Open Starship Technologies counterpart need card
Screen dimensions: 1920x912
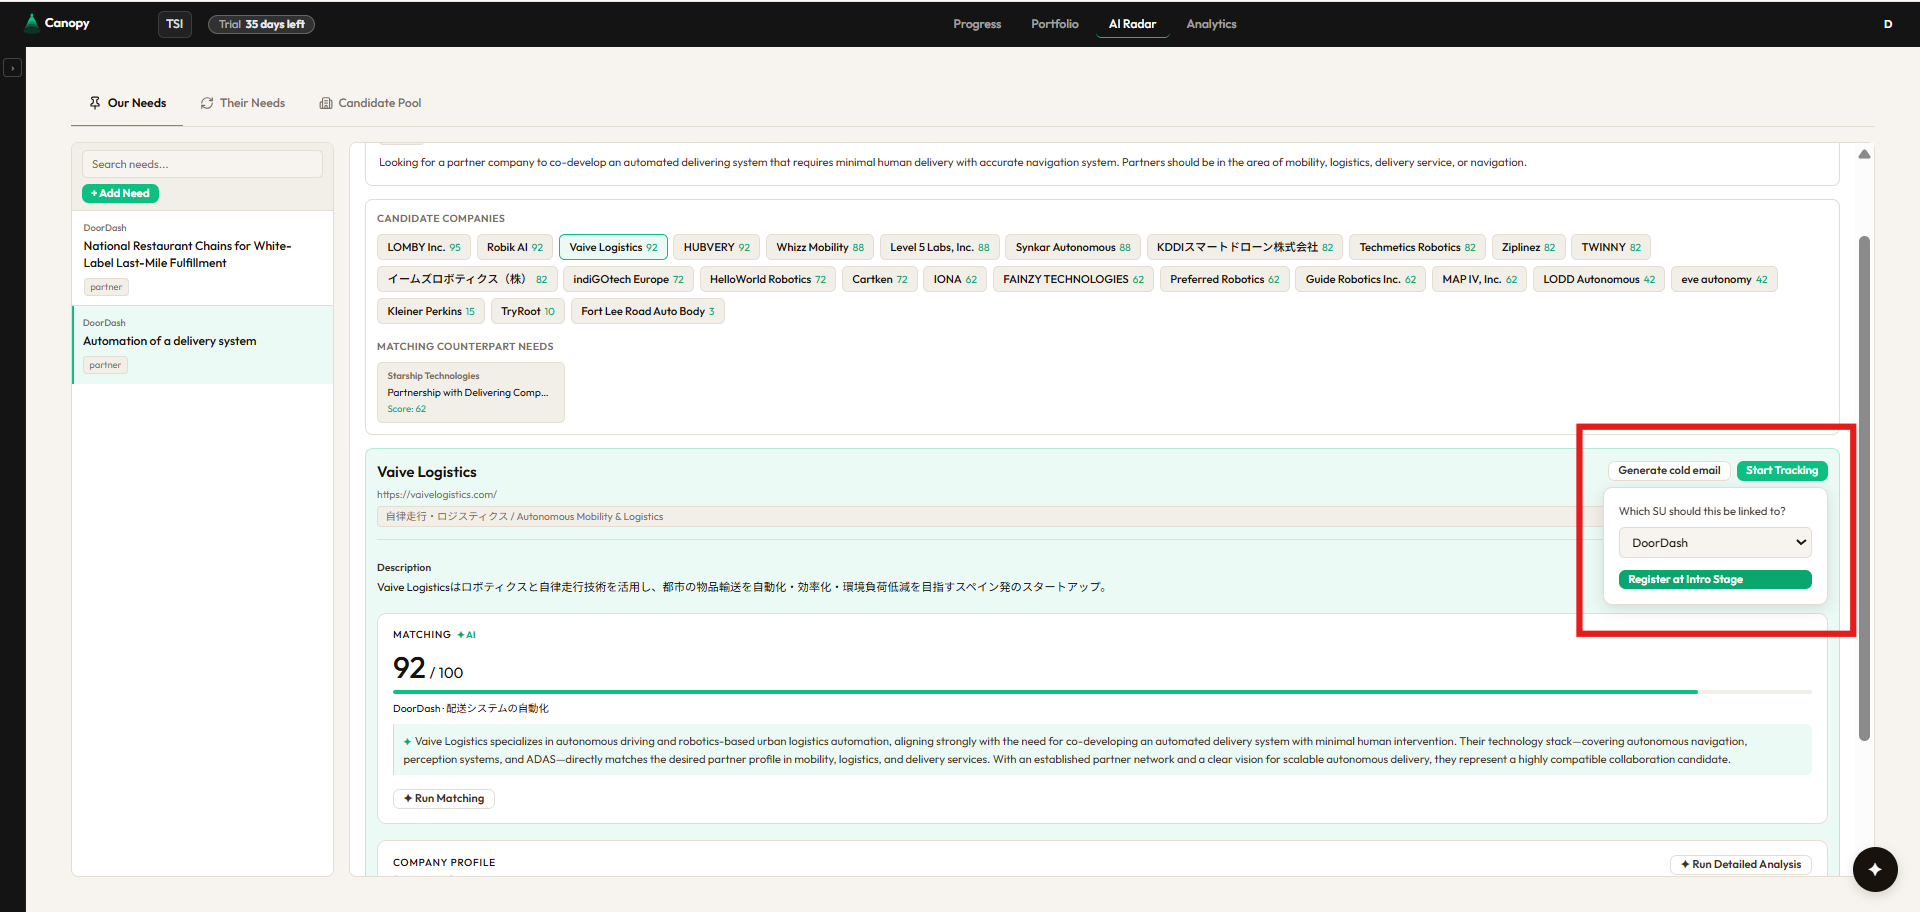pyautogui.click(x=471, y=392)
